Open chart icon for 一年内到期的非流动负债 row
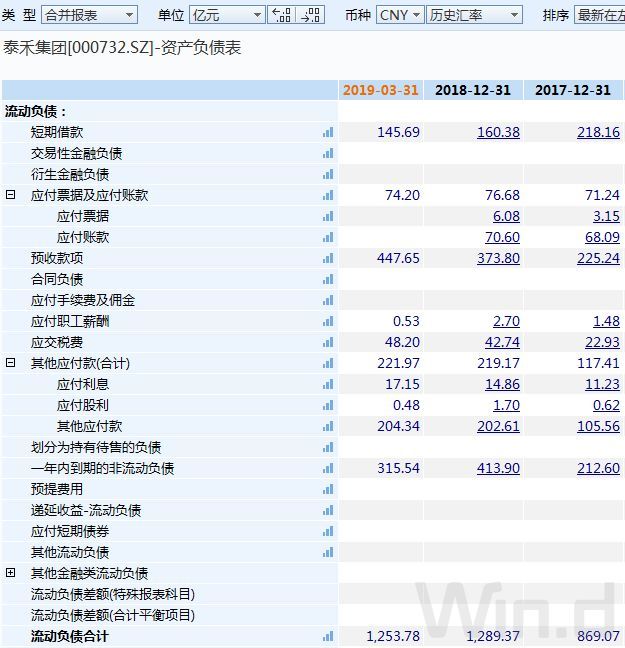This screenshot has width=625, height=648. tap(328, 469)
